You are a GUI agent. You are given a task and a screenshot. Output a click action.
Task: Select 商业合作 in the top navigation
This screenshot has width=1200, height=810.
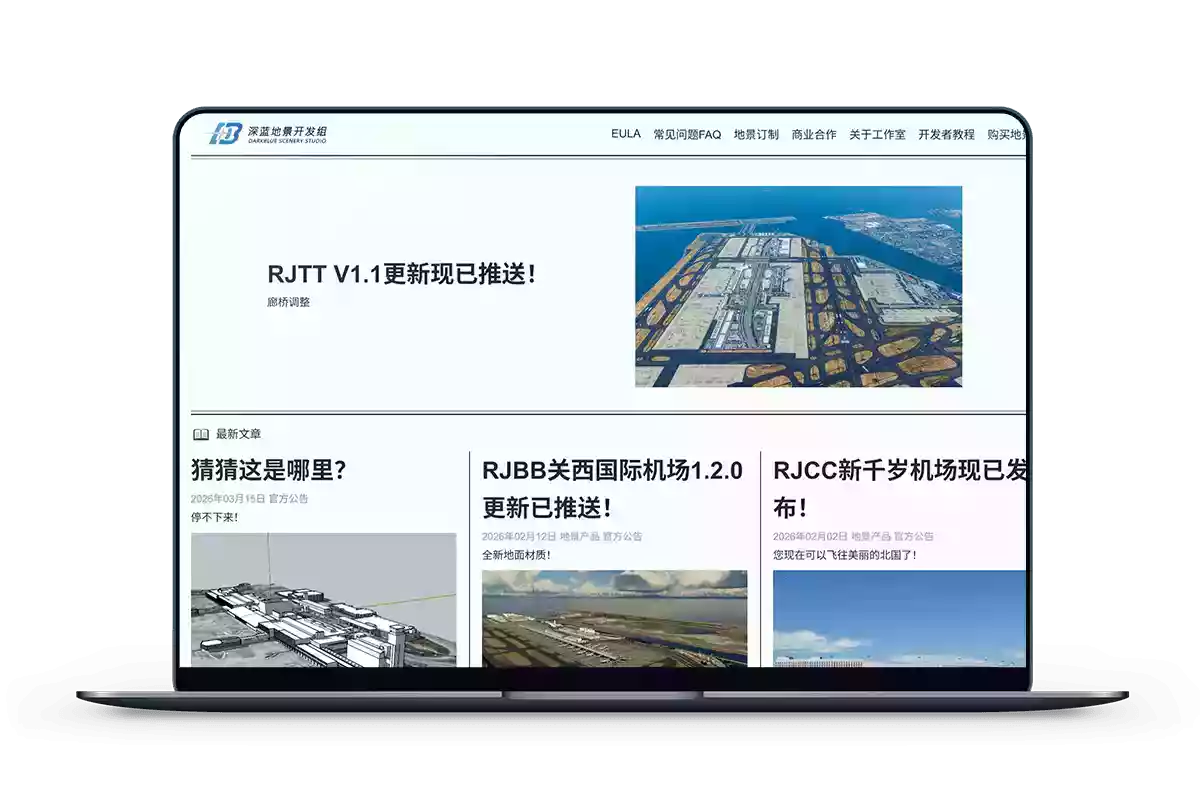(814, 135)
